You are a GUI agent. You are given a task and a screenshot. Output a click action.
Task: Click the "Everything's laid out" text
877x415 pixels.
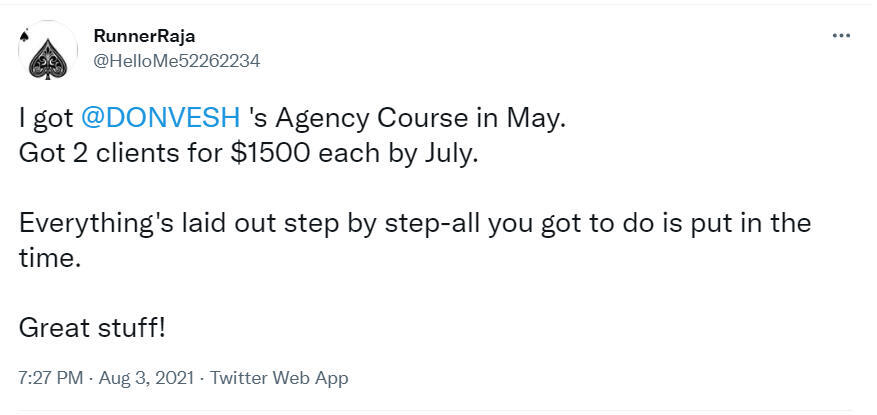coord(130,223)
